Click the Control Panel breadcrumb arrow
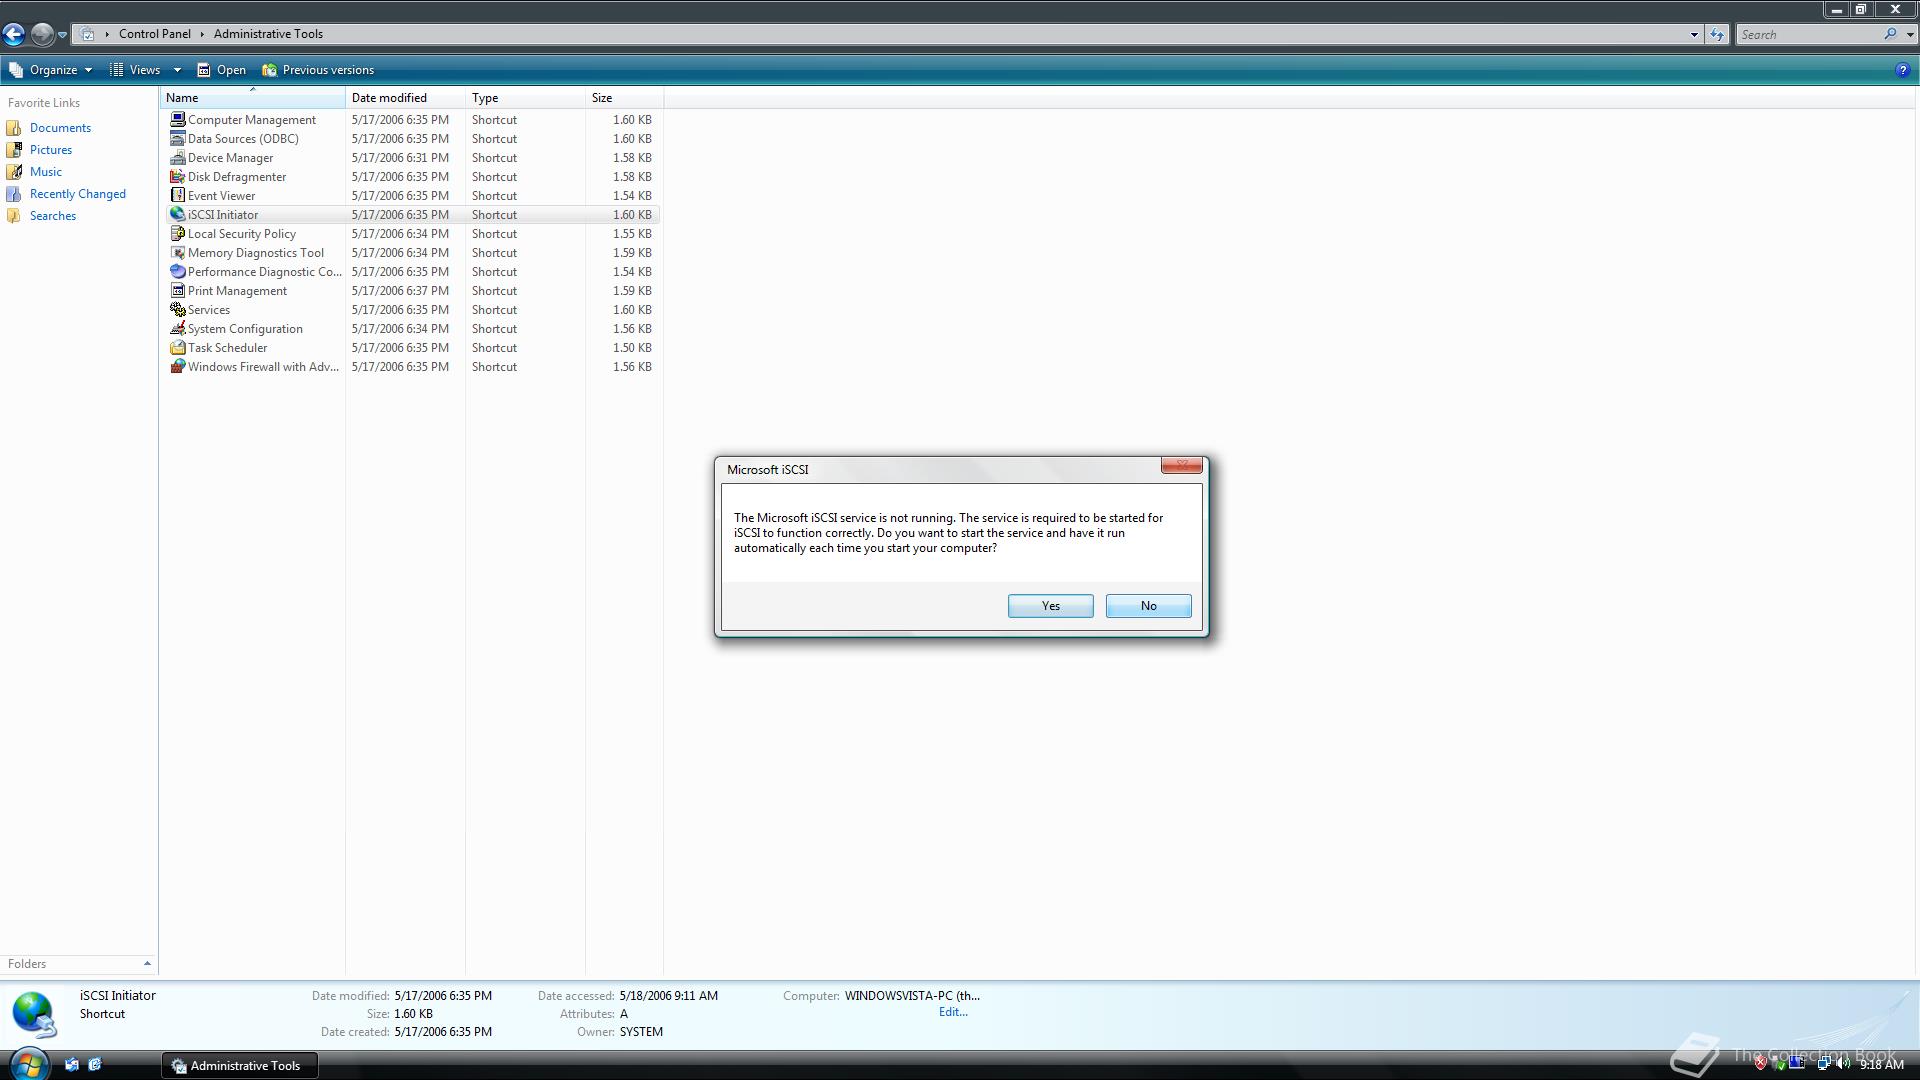This screenshot has height=1080, width=1920. (x=202, y=34)
